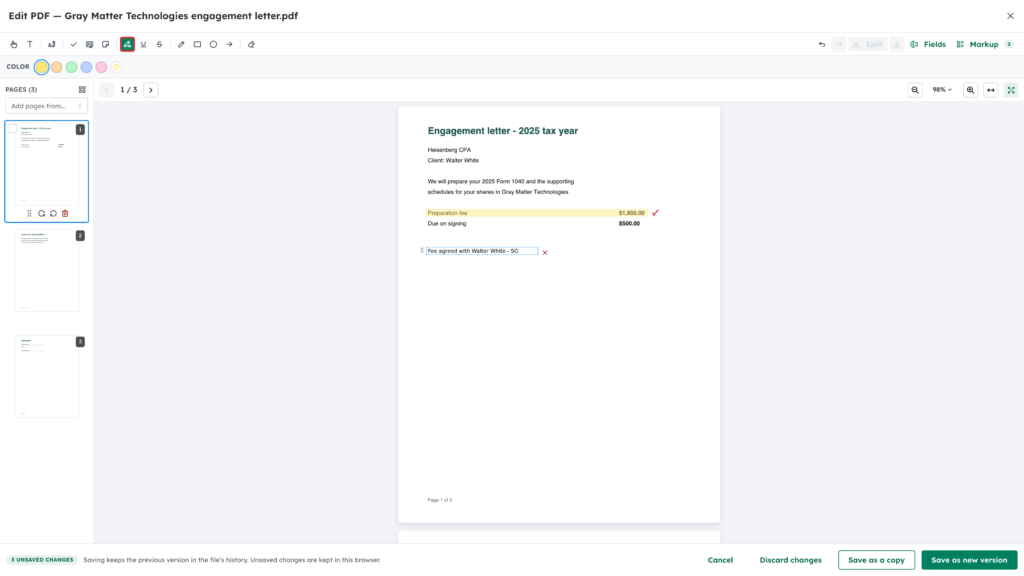1024x576 pixels.
Task: Select the hand pan tool
Action: coord(14,44)
